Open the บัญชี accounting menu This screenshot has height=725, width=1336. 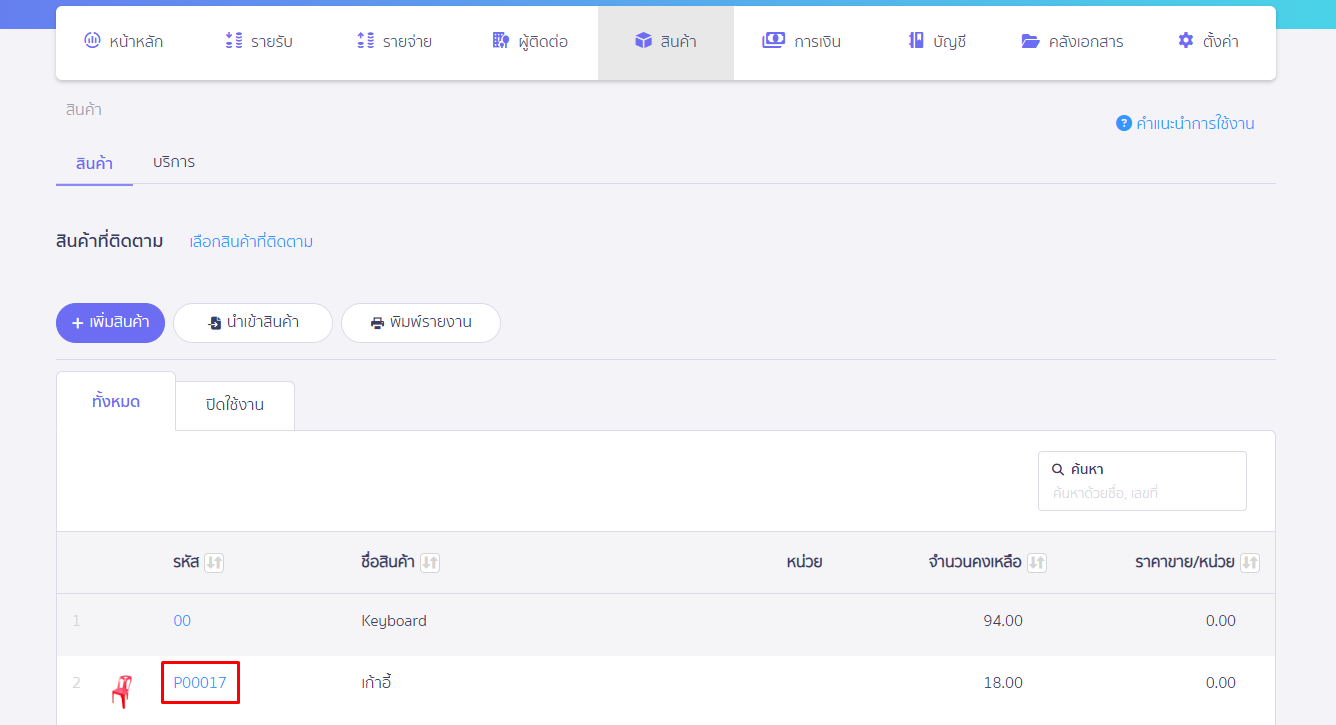936,42
